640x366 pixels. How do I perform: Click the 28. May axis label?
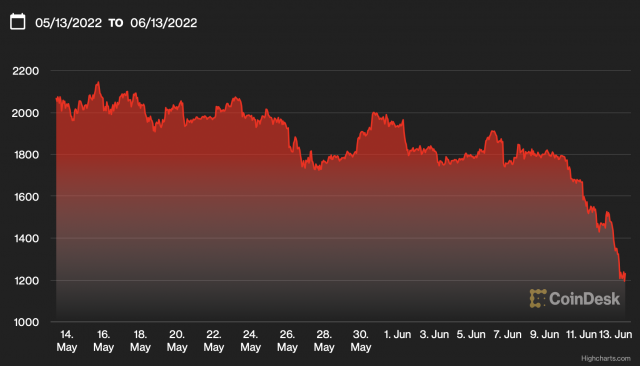324,341
